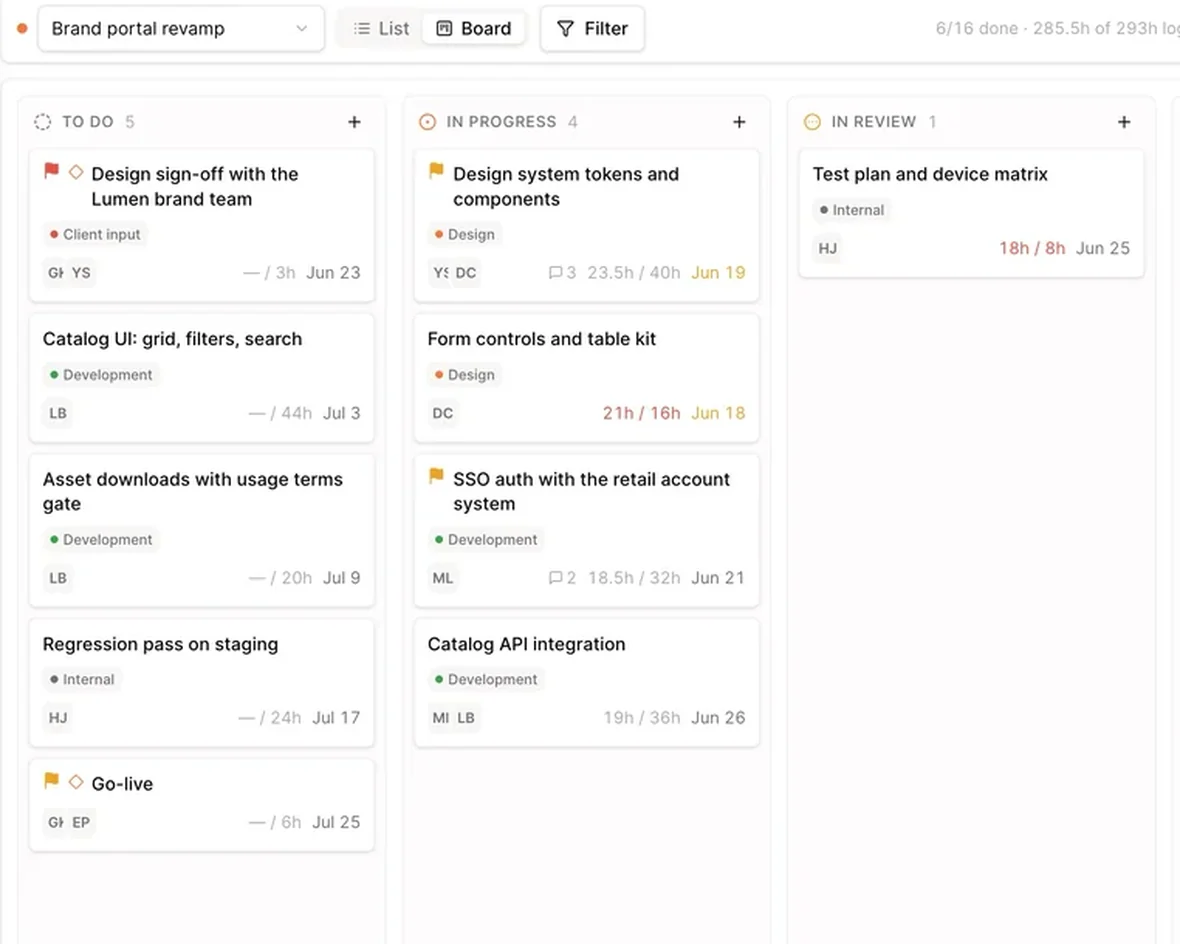Image resolution: width=1180 pixels, height=944 pixels.
Task: Click Internal tag on Test plan card
Action: [x=852, y=210]
